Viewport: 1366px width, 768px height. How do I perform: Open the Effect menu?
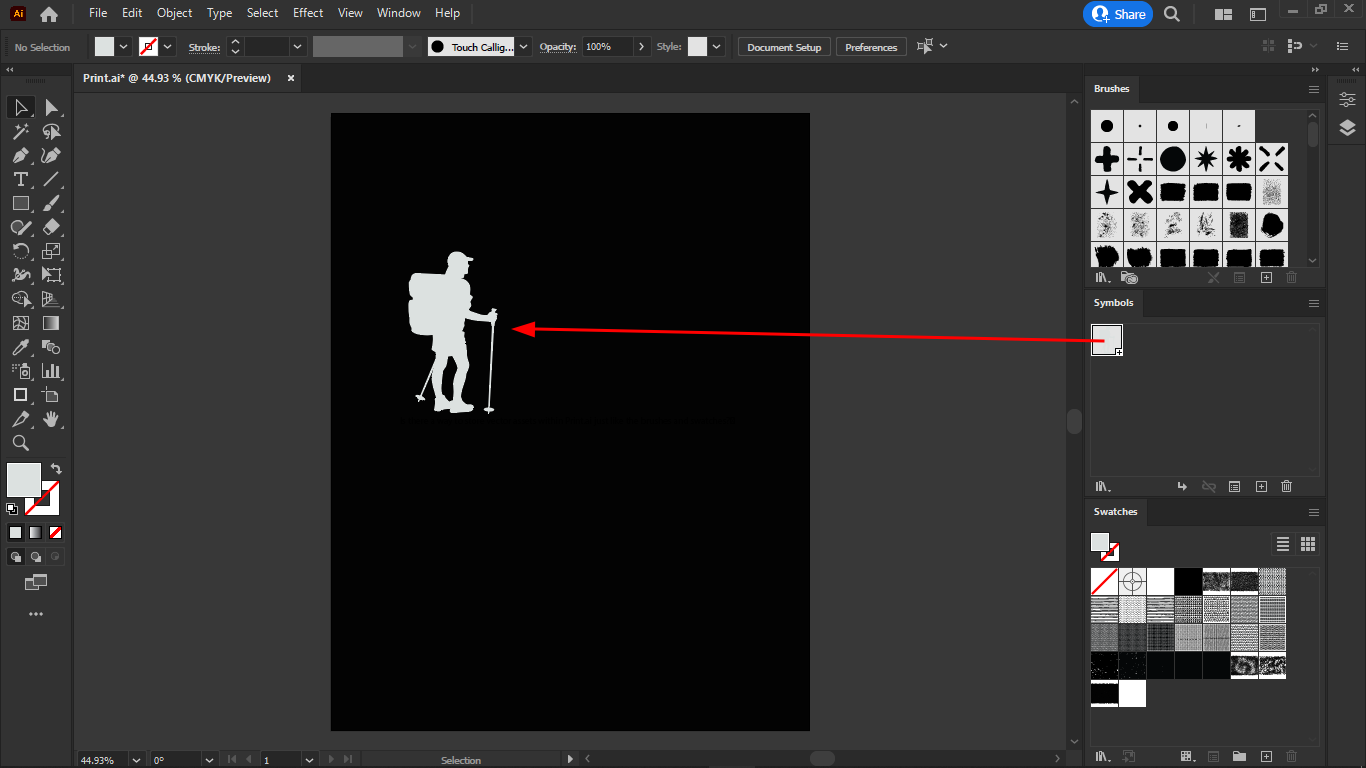(307, 13)
